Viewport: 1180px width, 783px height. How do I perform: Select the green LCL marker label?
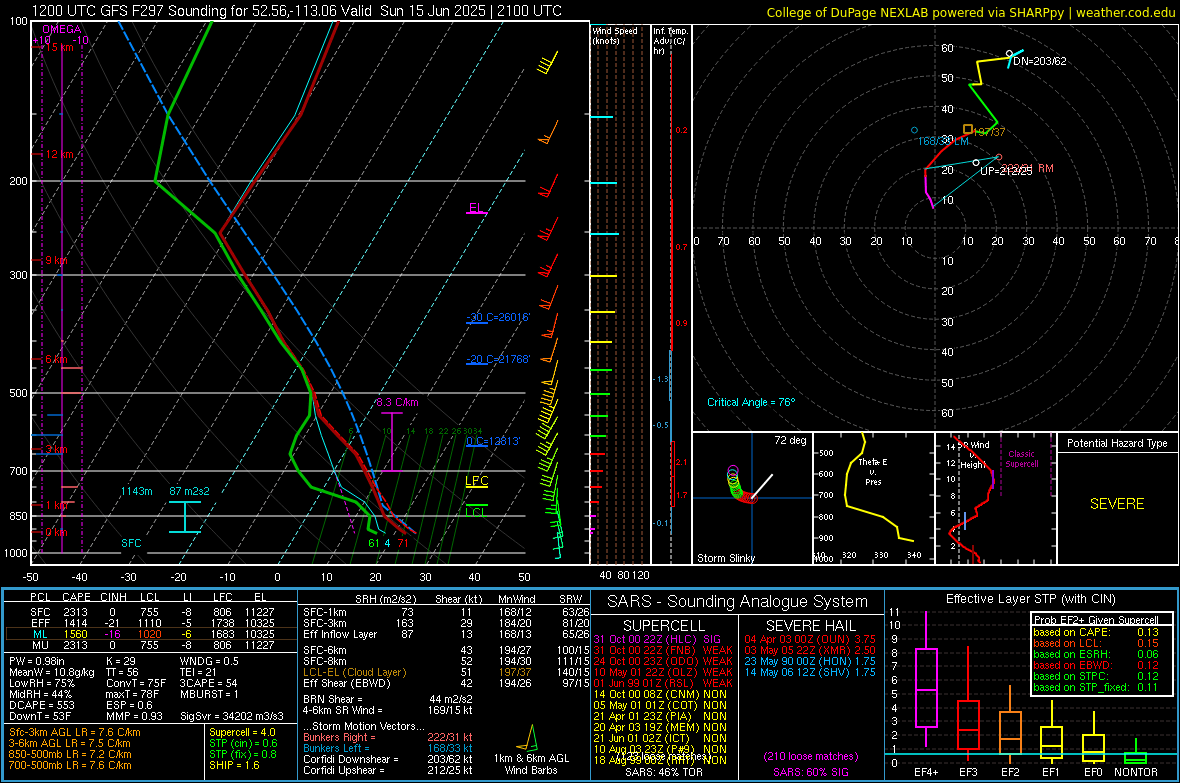click(x=476, y=512)
